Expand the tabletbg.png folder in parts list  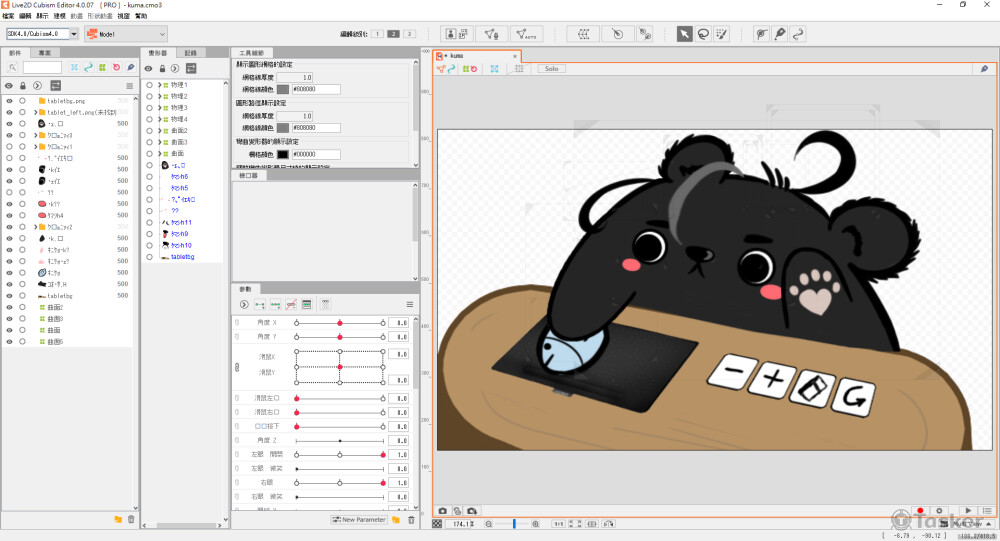coord(34,101)
